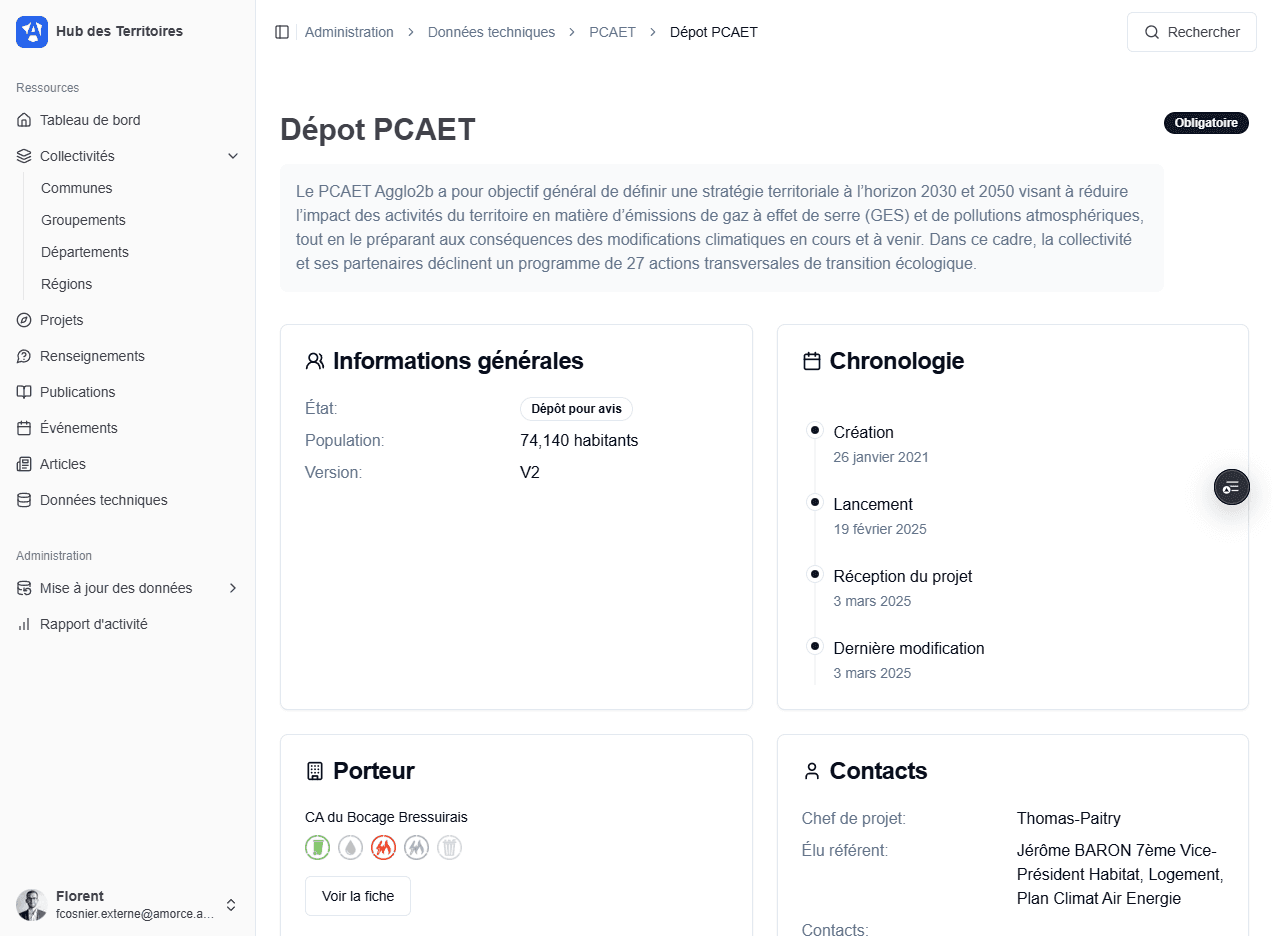The height and width of the screenshot is (936, 1273).
Task: Click the grey flame competence icon
Action: (x=417, y=848)
